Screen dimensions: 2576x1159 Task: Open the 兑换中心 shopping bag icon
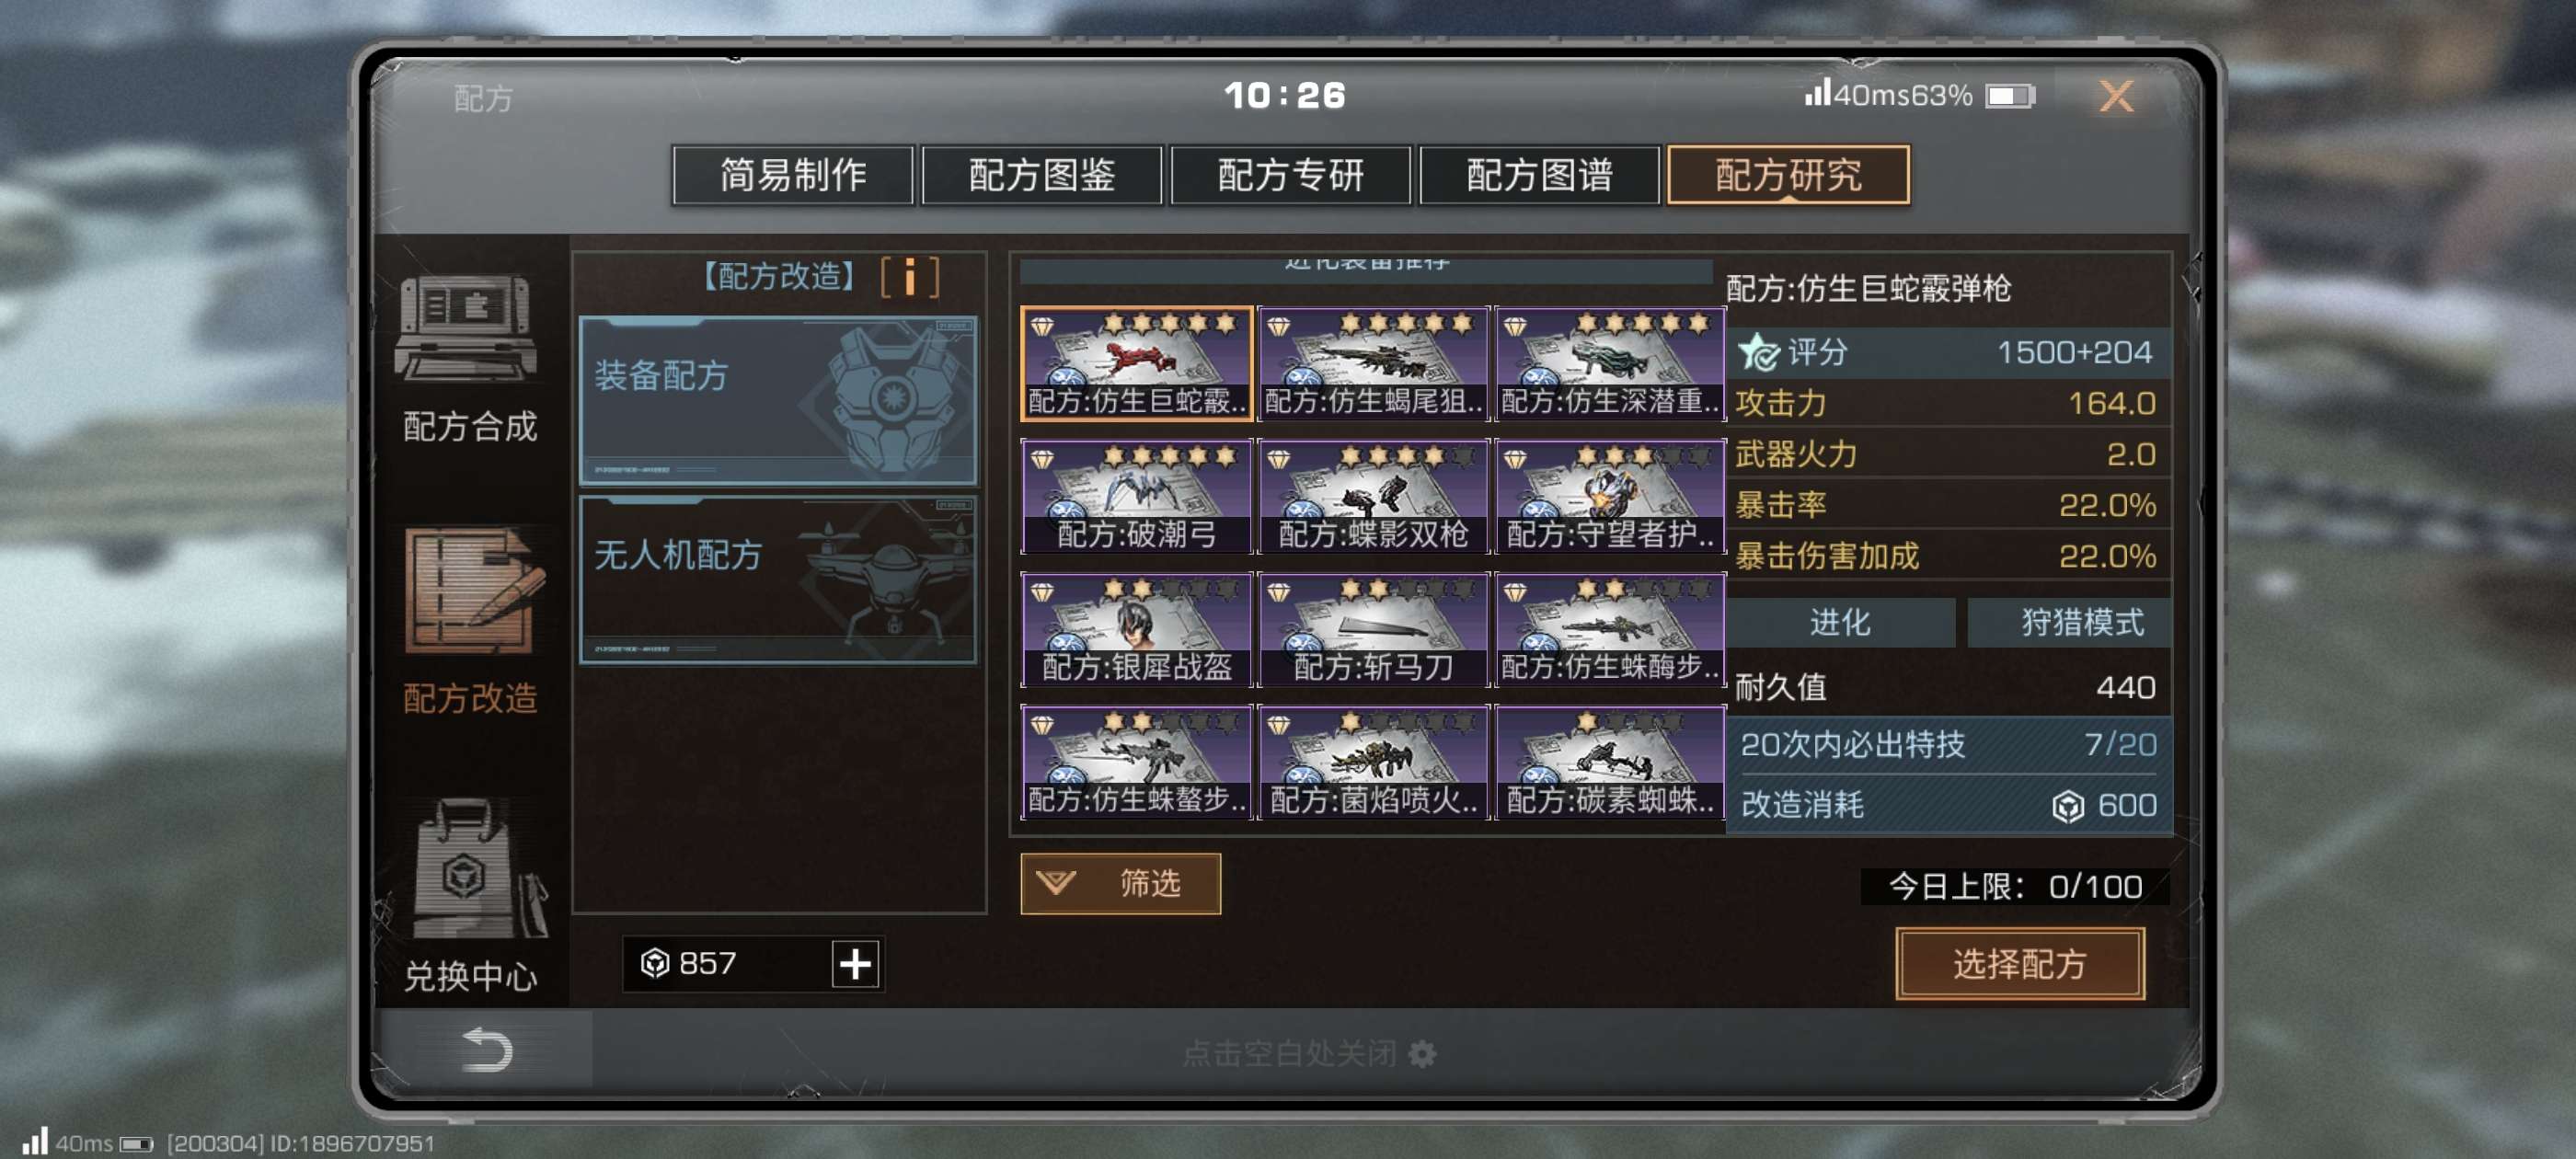pyautogui.click(x=469, y=869)
